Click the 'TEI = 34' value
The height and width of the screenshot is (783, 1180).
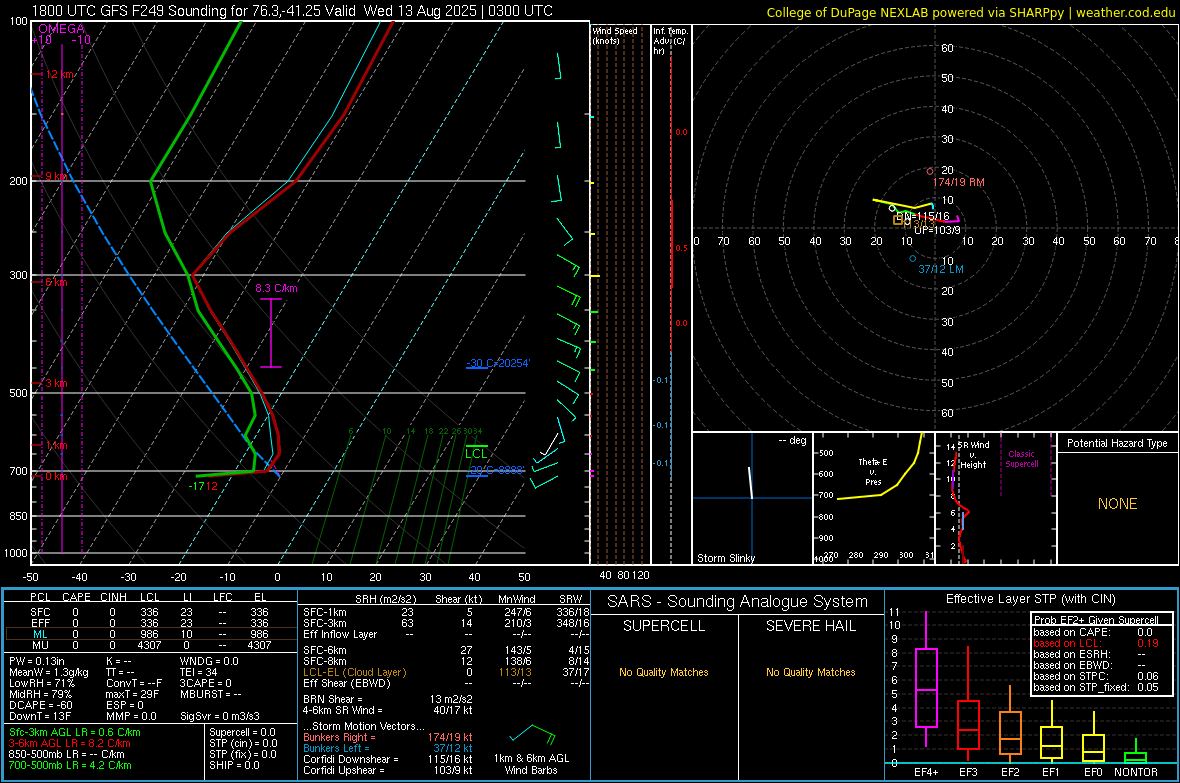pos(199,672)
